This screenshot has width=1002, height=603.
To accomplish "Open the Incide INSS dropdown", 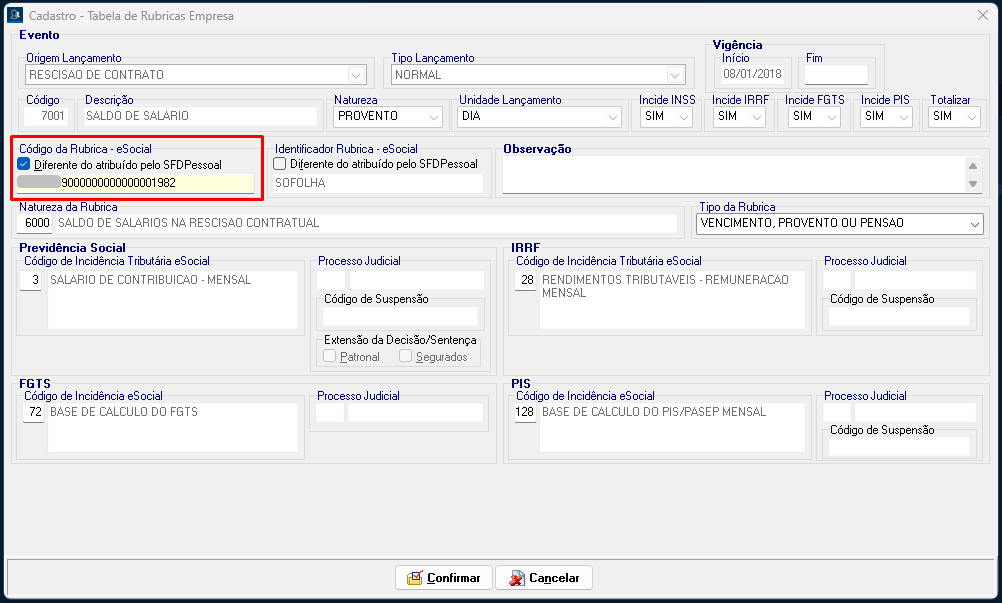I will tap(684, 117).
